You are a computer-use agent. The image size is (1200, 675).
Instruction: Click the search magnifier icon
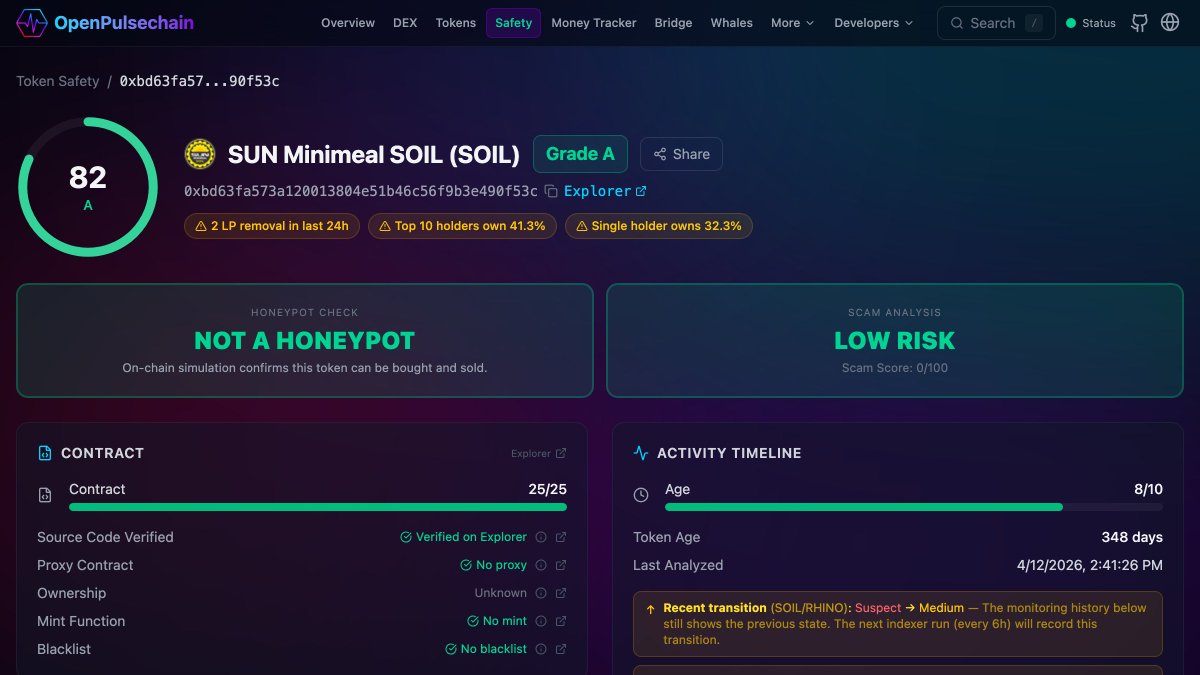tap(957, 23)
